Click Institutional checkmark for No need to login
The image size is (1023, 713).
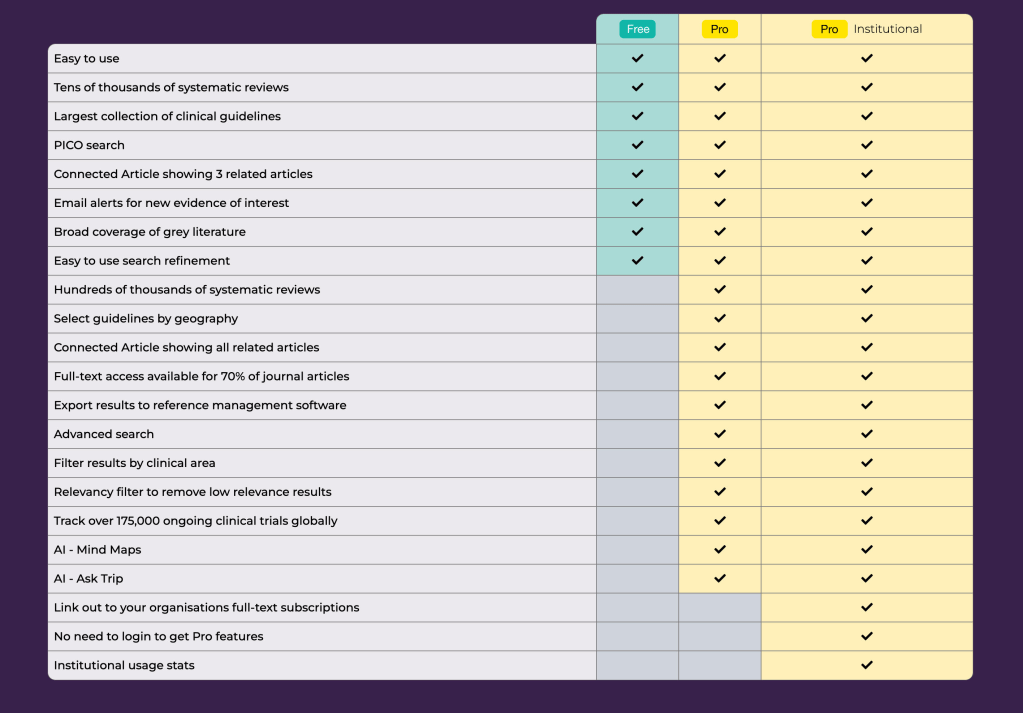pos(867,636)
